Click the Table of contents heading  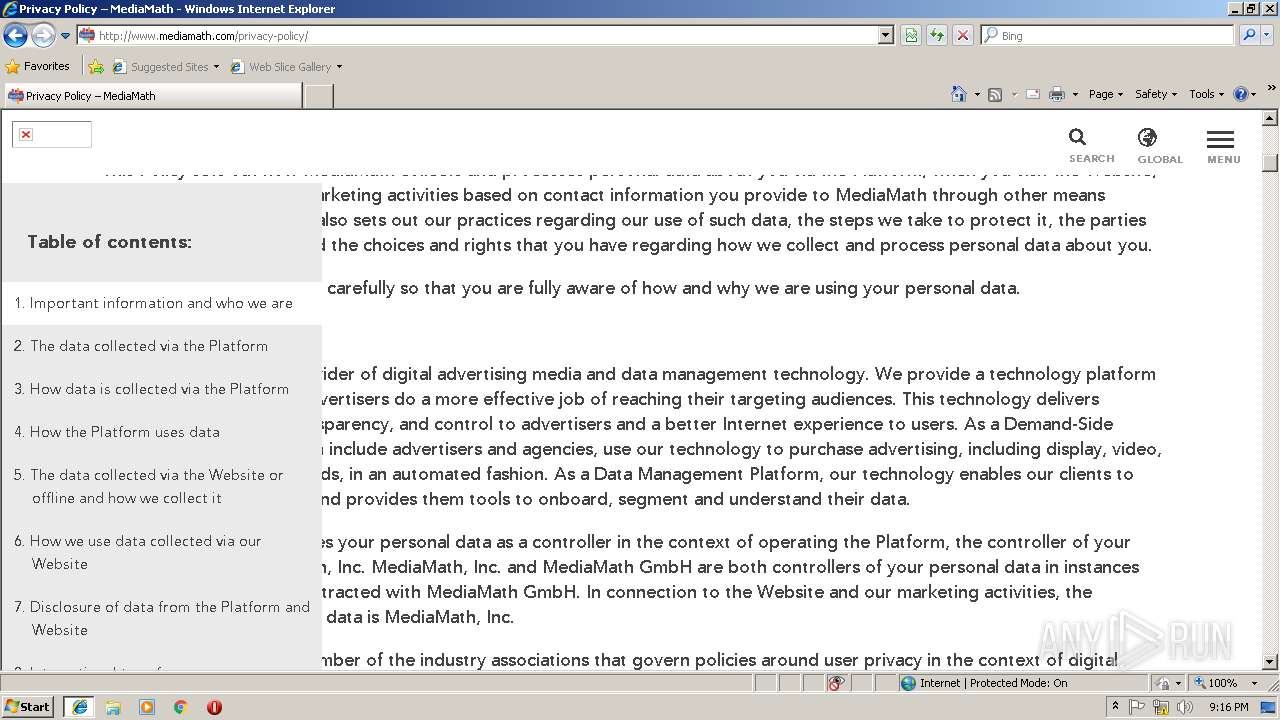tap(109, 242)
